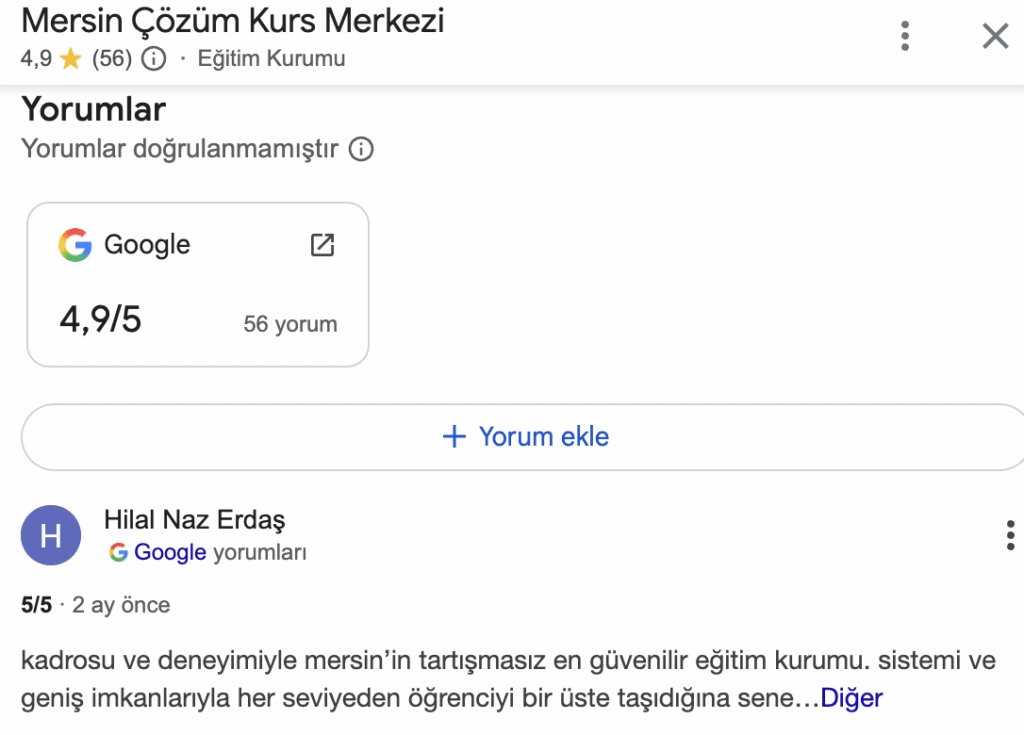Click the 'H' avatar of the reviewer

(50, 536)
